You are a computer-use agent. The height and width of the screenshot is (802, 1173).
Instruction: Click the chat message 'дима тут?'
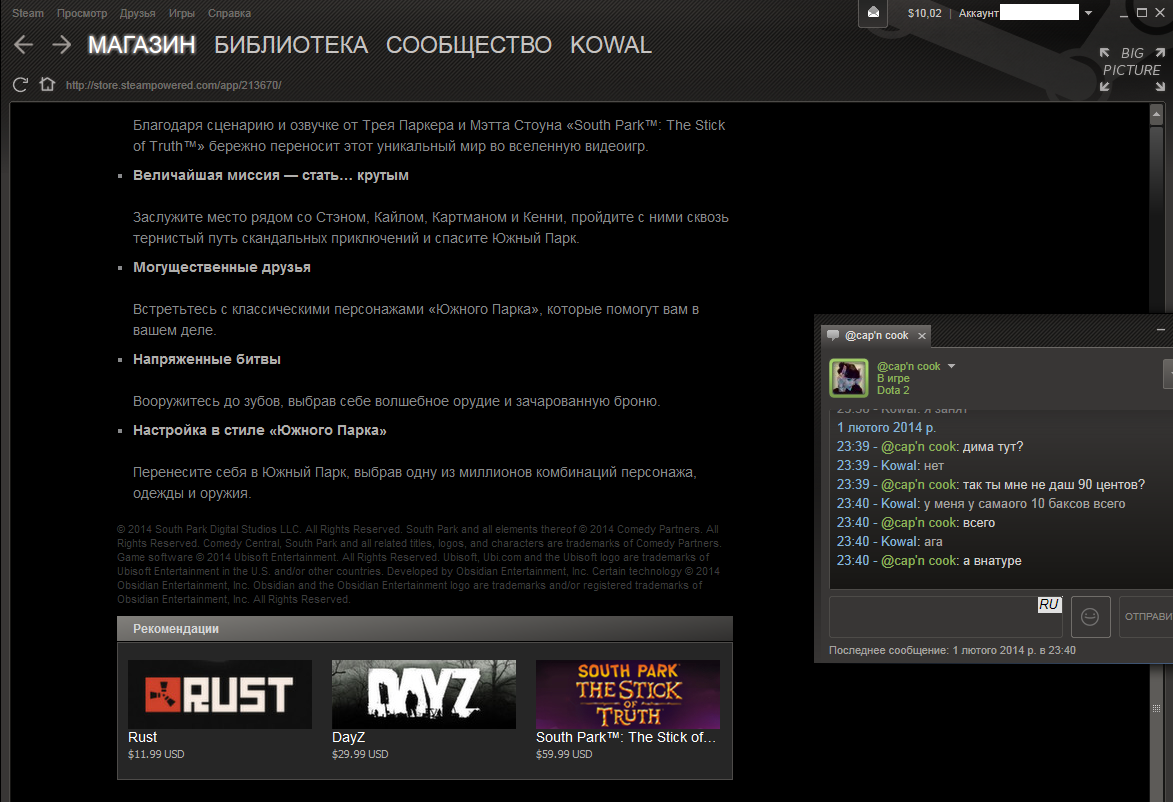(x=993, y=447)
